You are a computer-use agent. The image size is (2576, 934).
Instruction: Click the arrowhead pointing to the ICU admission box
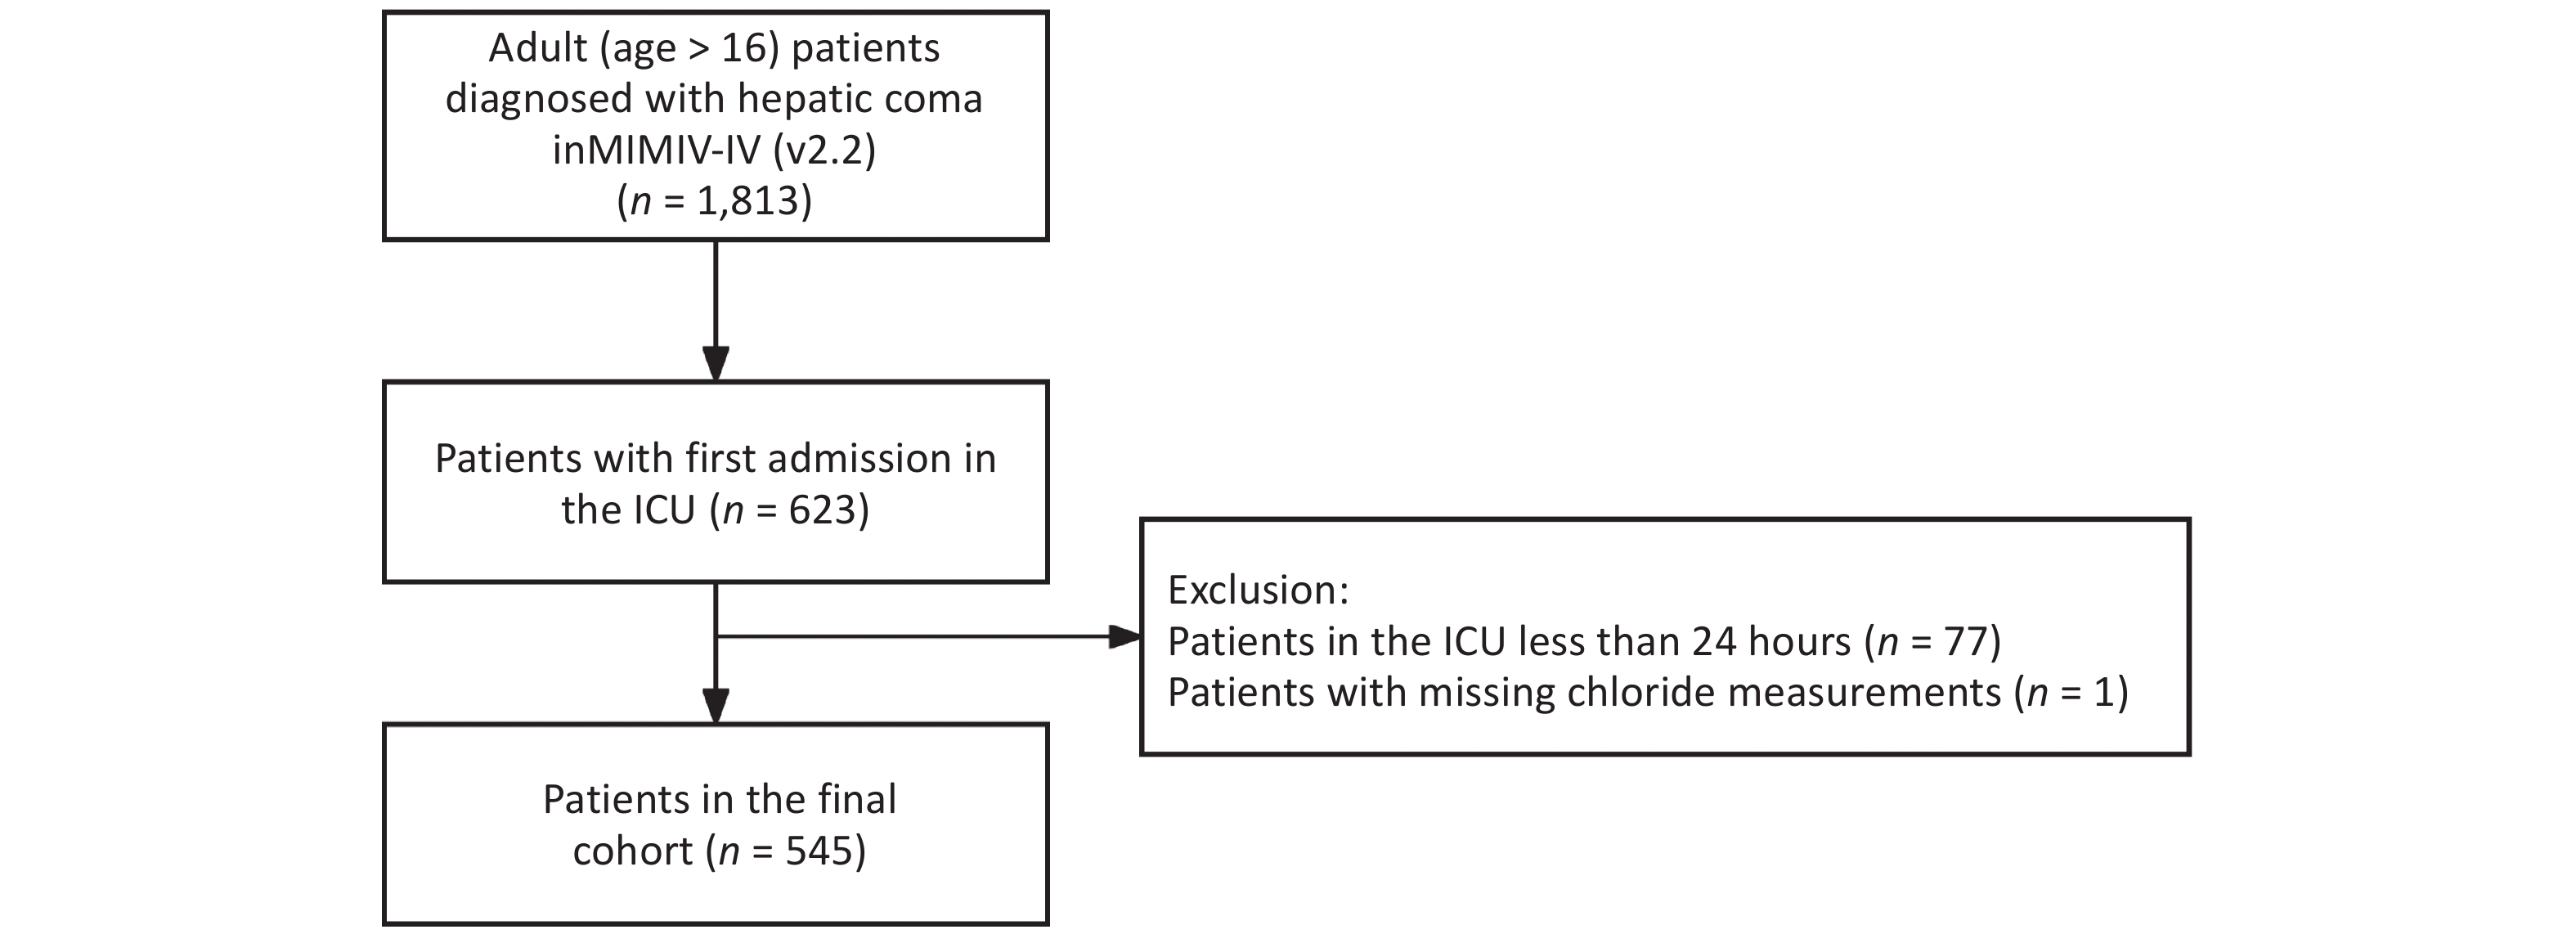(715, 362)
